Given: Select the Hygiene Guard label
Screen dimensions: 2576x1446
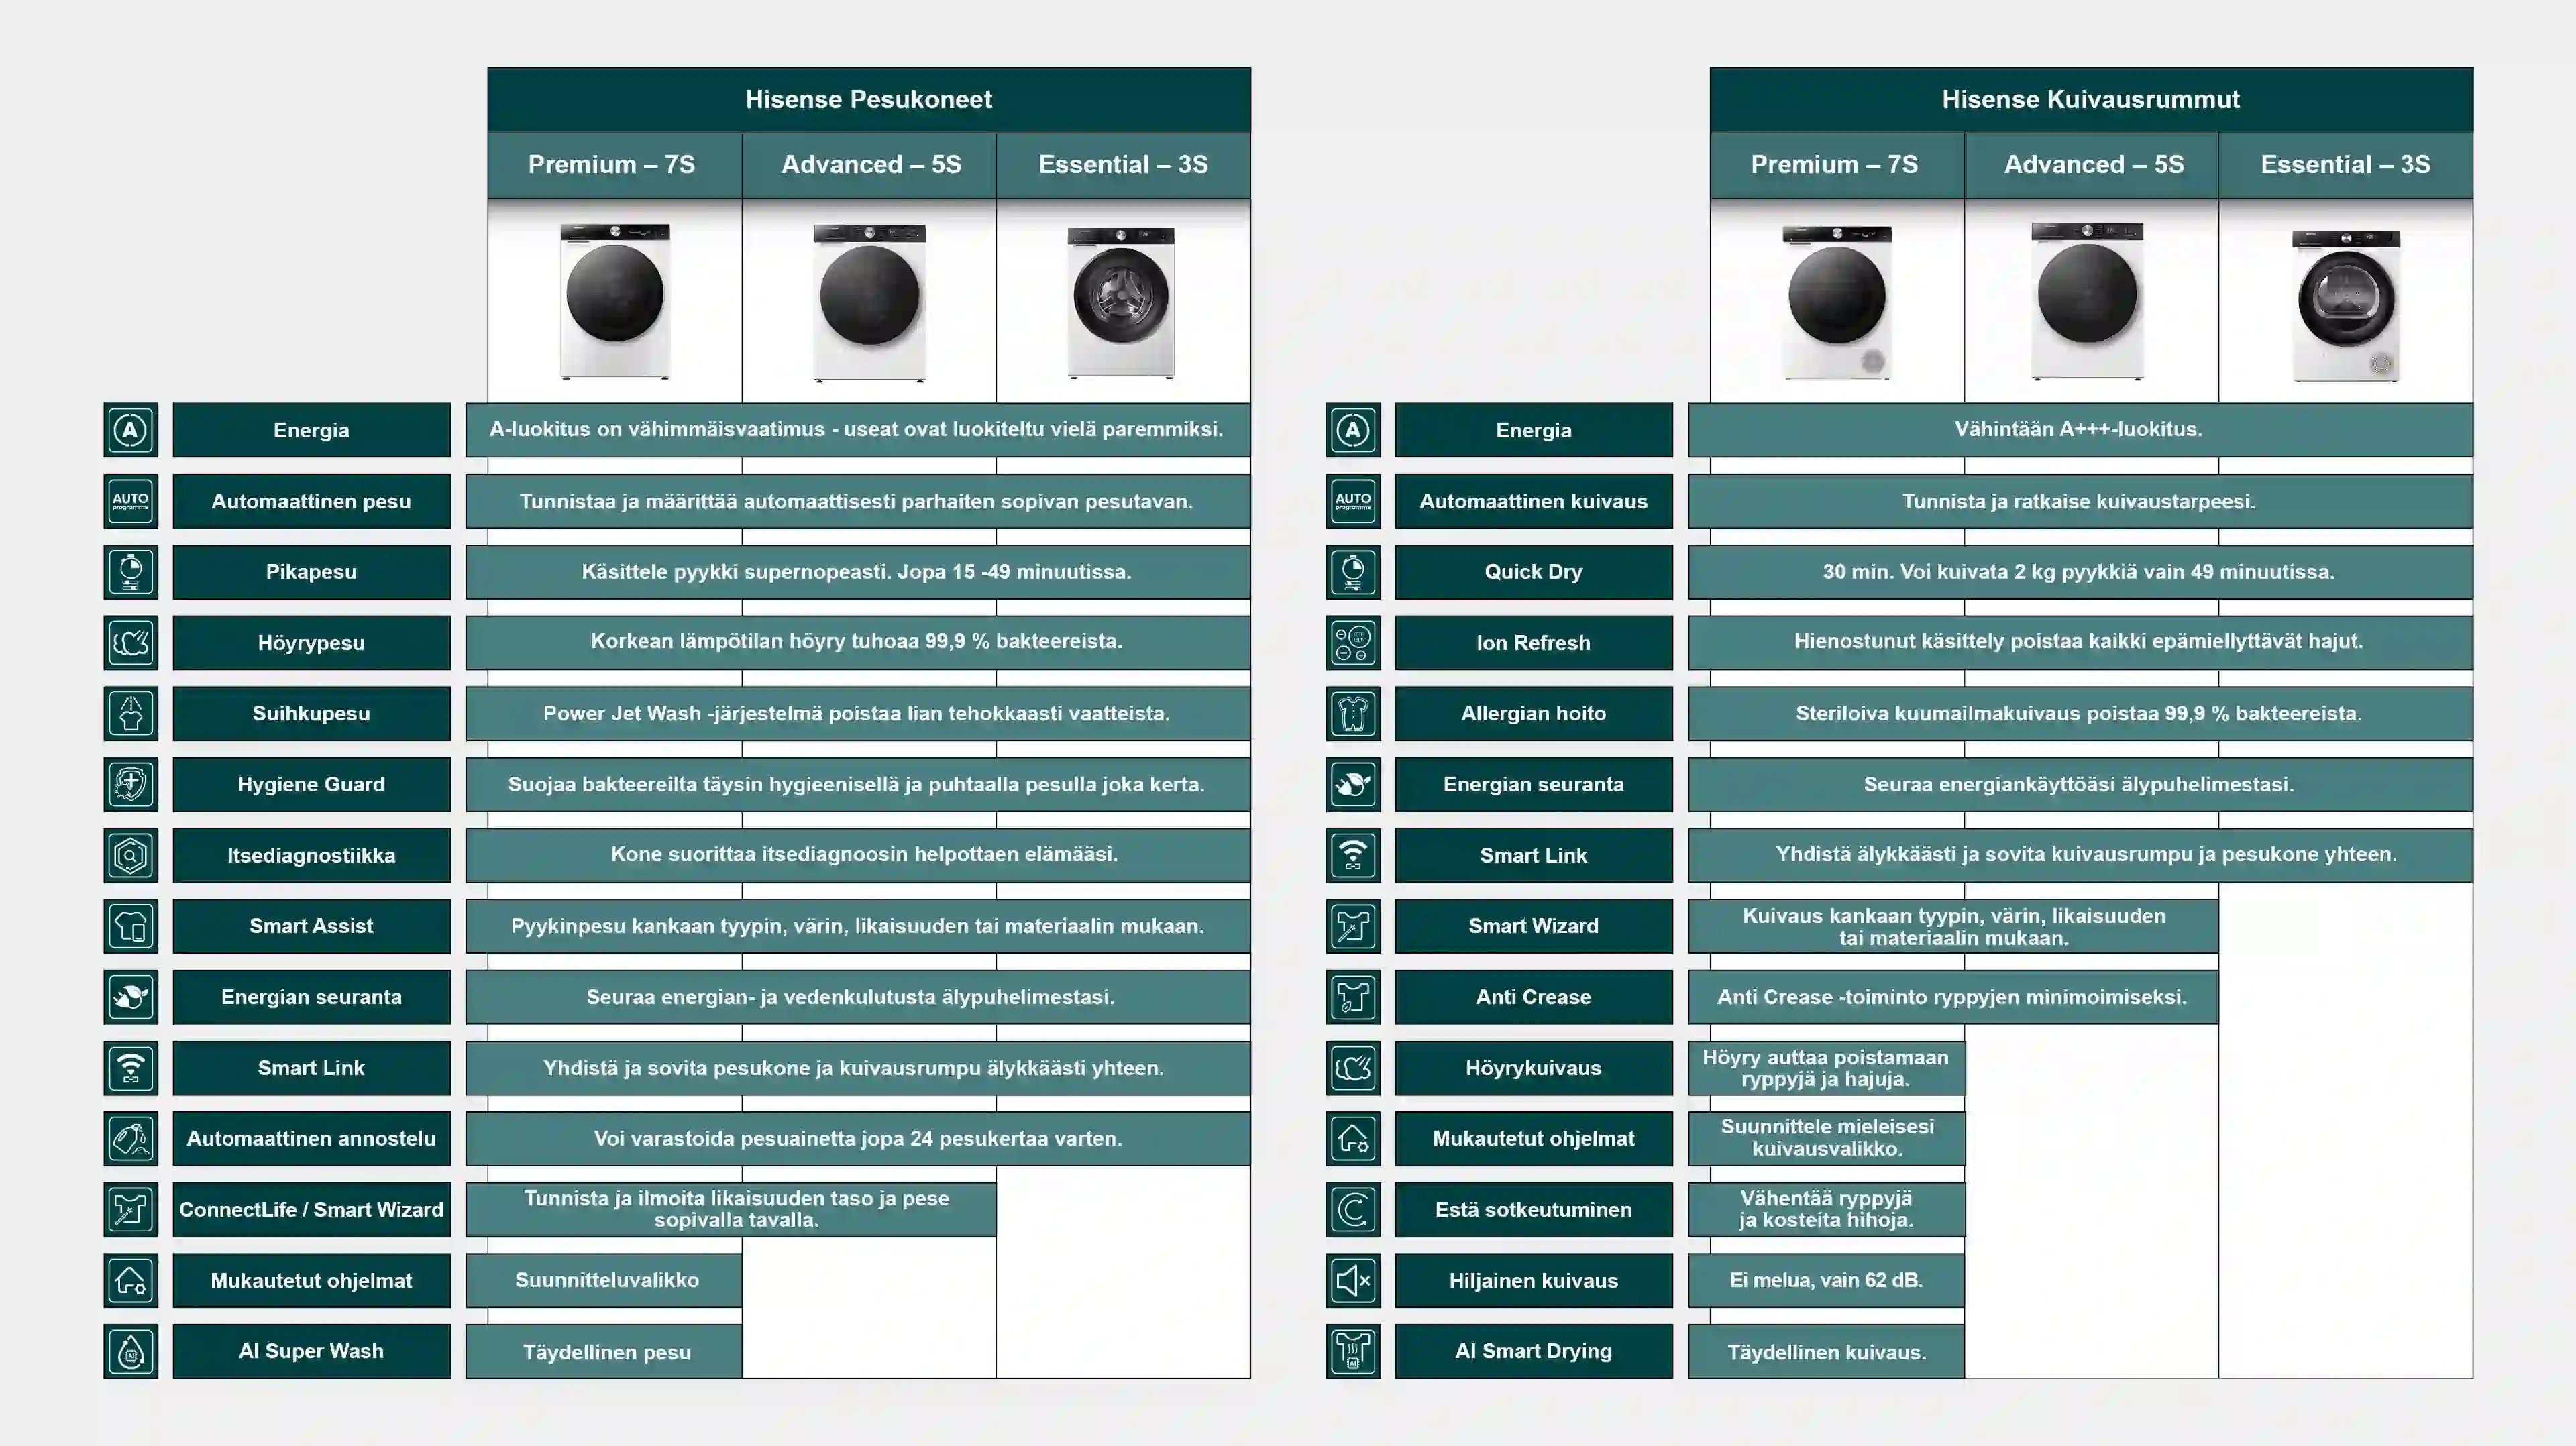Looking at the screenshot, I should point(311,784).
